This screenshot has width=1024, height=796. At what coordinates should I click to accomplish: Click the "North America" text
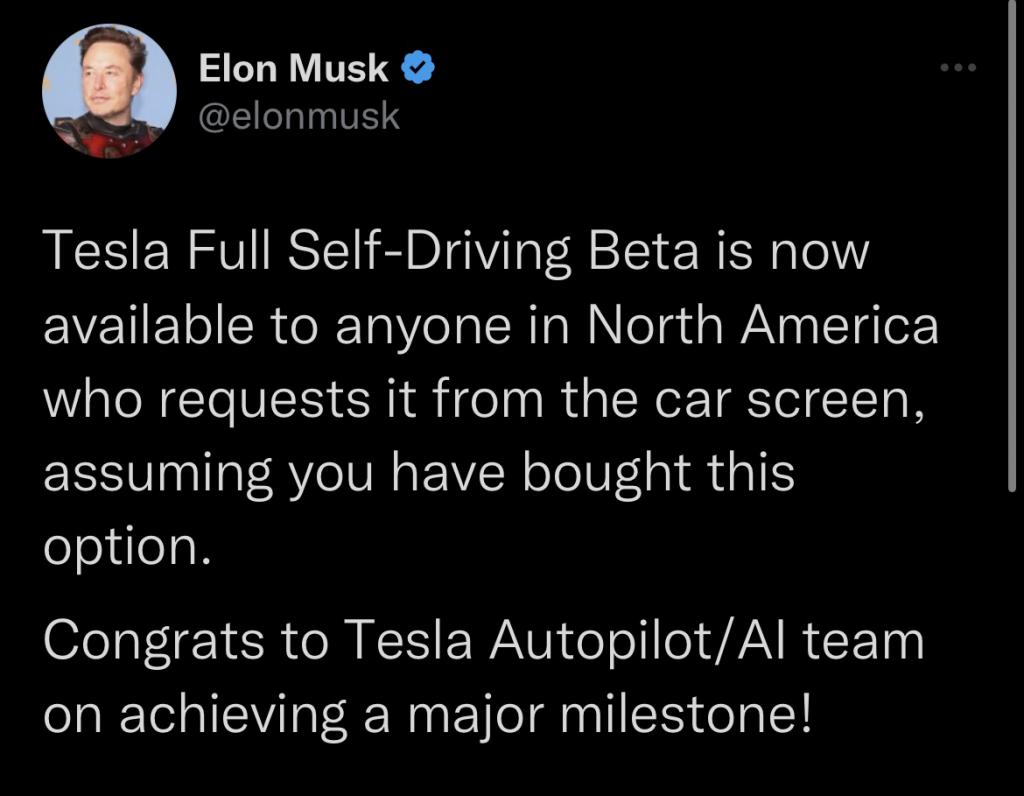click(763, 325)
